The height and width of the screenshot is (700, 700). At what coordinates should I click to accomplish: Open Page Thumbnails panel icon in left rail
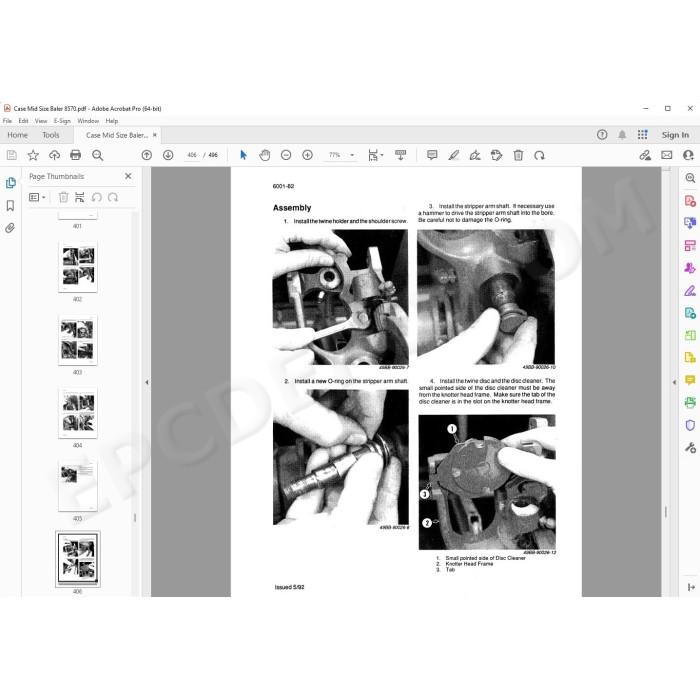10,183
